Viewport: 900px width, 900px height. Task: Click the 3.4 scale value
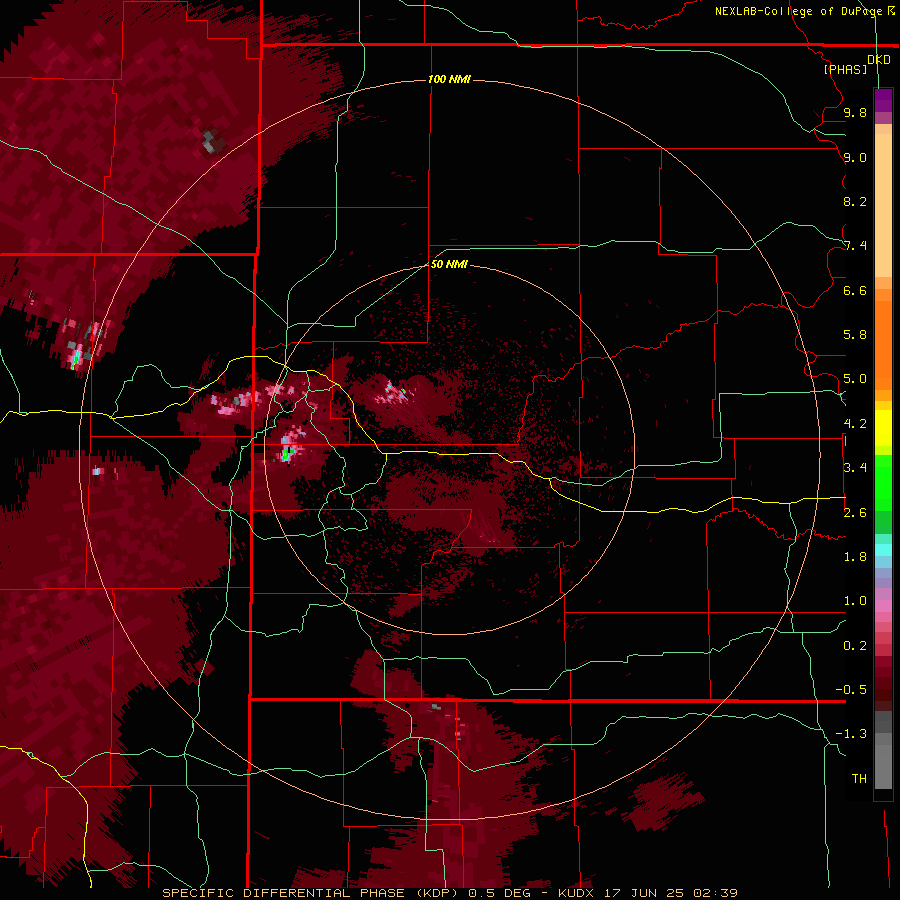(855, 468)
